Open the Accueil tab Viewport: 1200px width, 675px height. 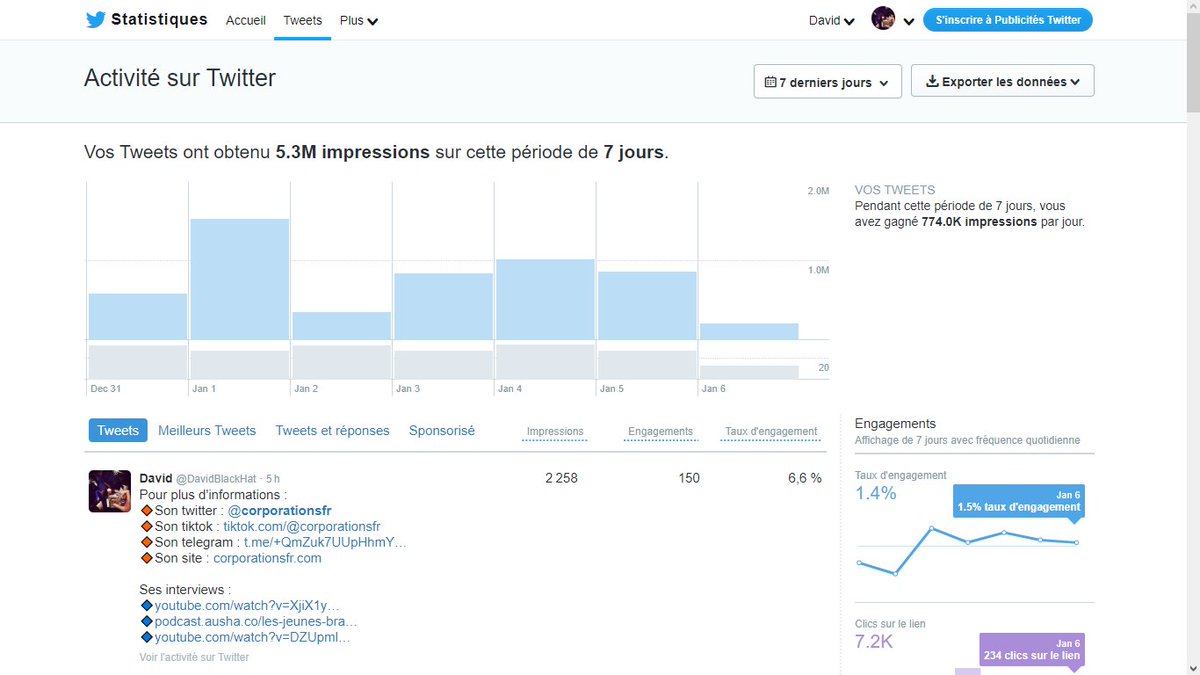(246, 20)
